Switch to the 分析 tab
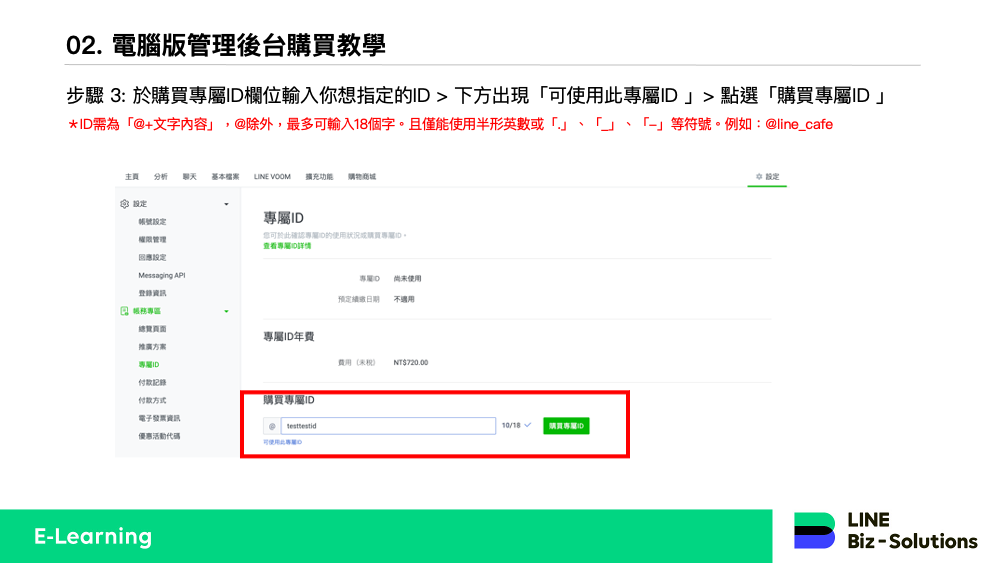Viewport: 1000px width, 563px height. tap(160, 177)
